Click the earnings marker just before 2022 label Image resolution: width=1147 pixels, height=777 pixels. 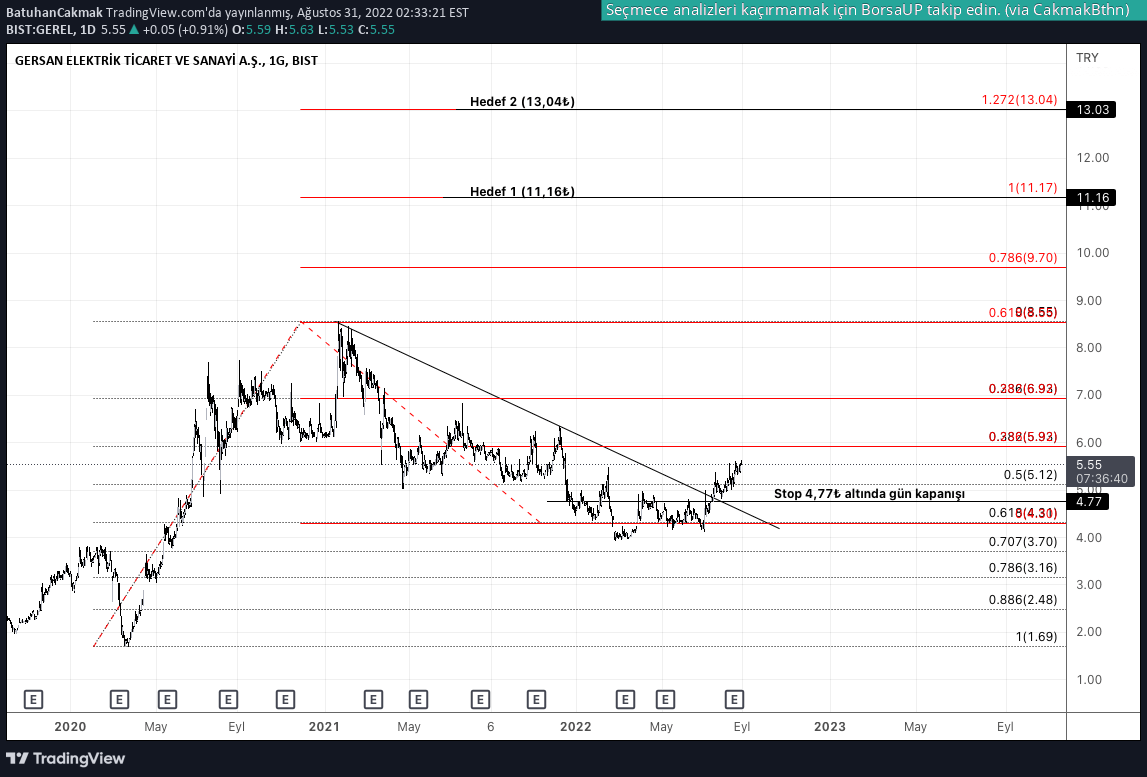coord(536,699)
